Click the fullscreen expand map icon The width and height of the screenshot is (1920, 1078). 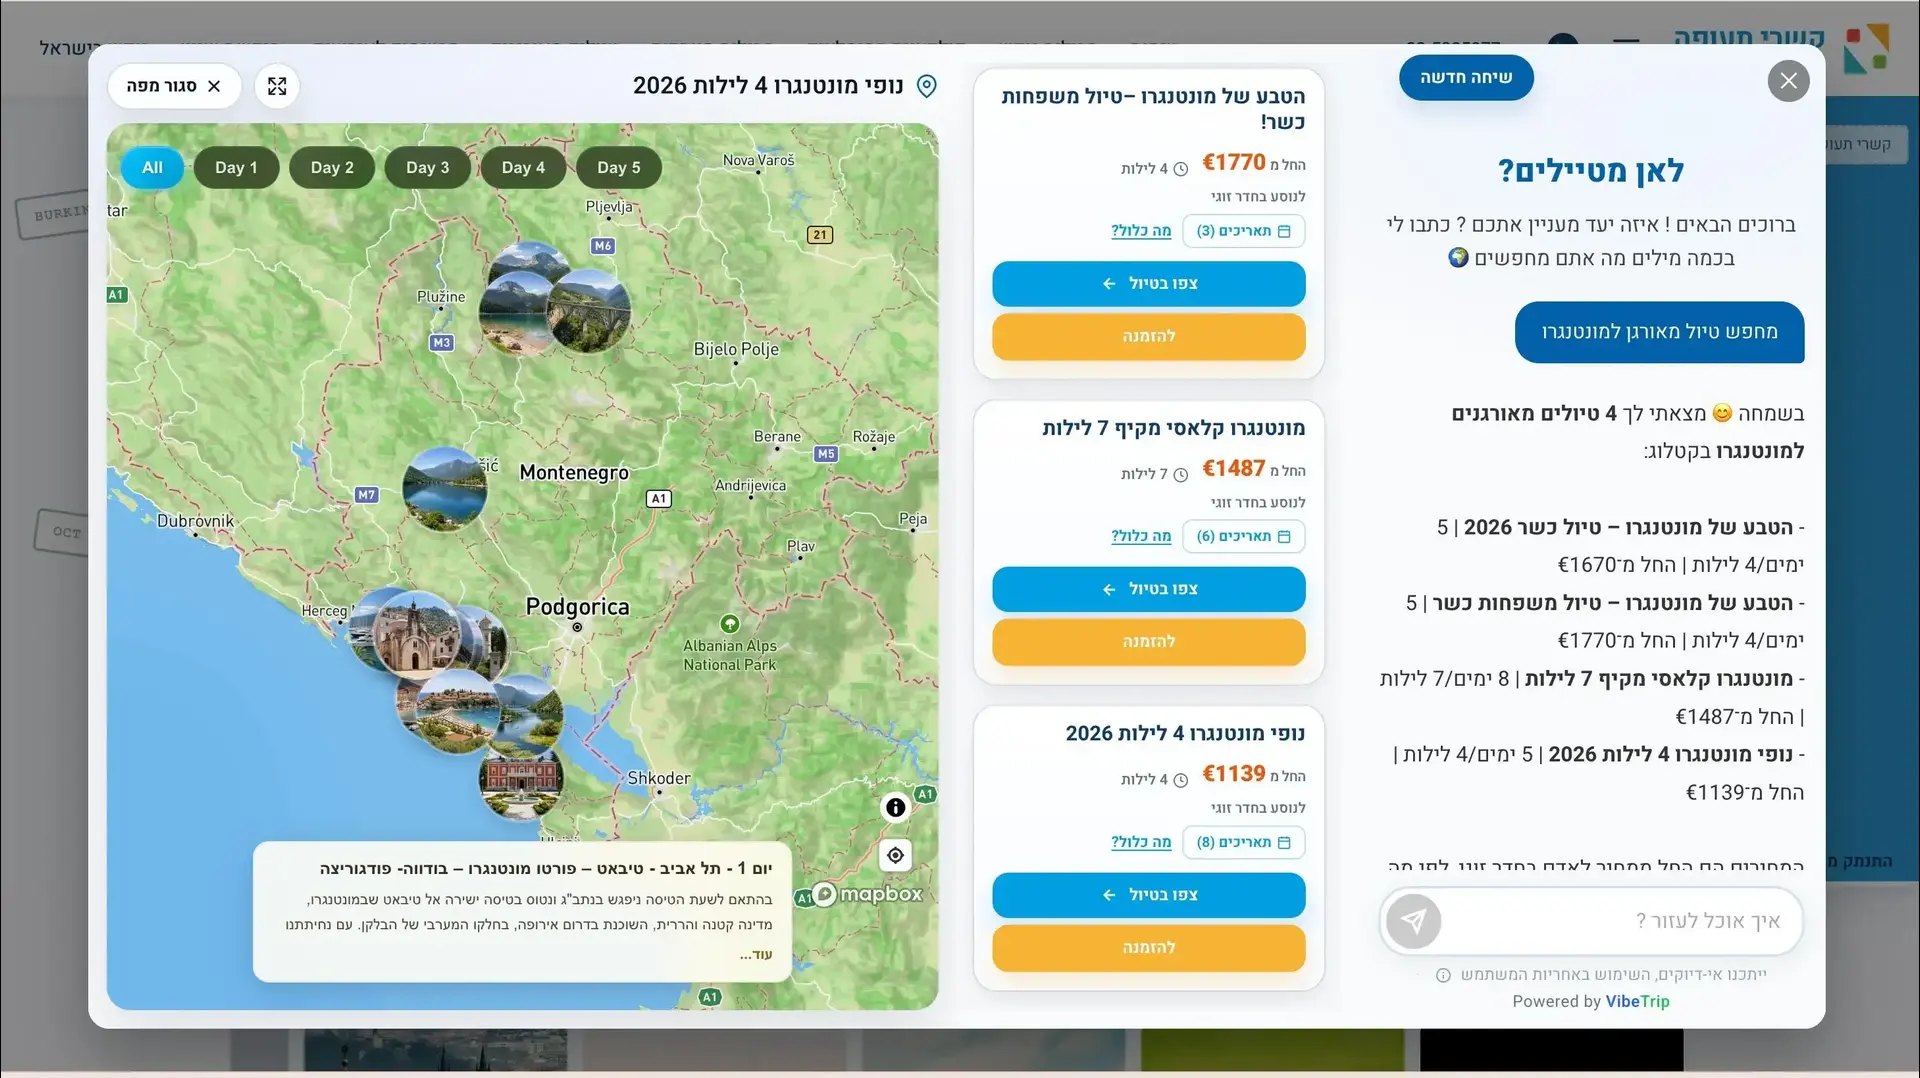click(277, 86)
